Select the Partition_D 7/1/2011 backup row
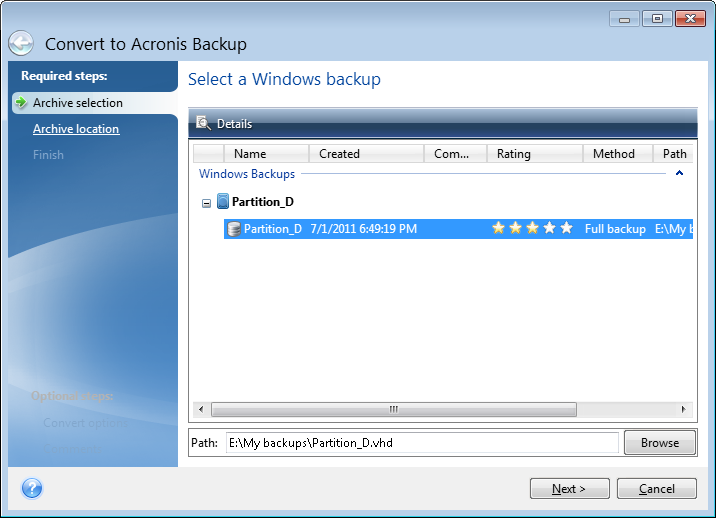Image resolution: width=716 pixels, height=518 pixels. (458, 228)
